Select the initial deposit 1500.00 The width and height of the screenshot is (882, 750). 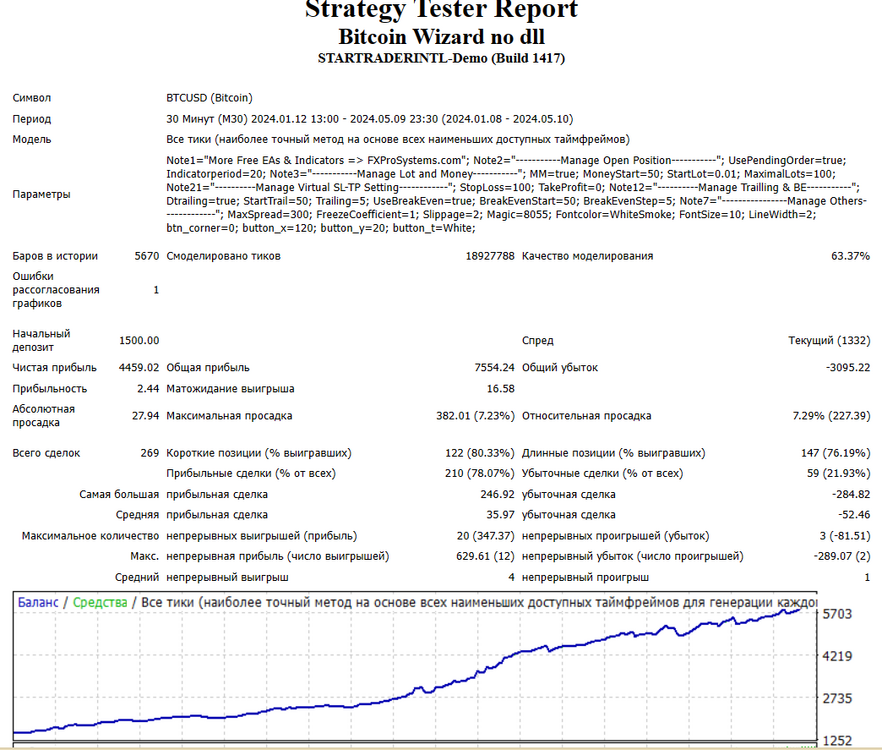[139, 340]
